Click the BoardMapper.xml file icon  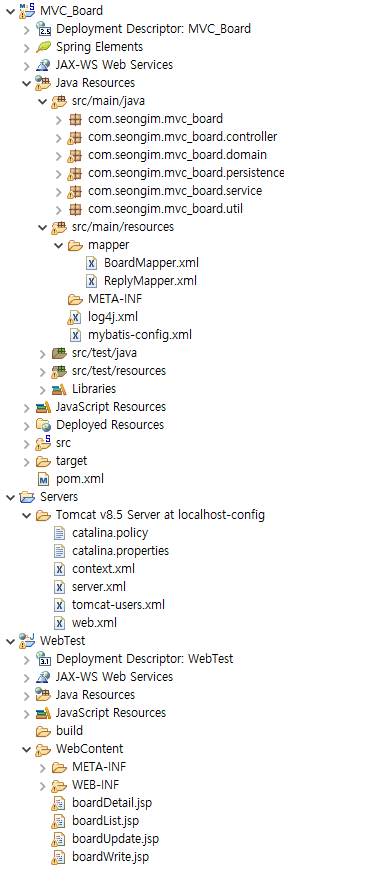[x=91, y=263]
